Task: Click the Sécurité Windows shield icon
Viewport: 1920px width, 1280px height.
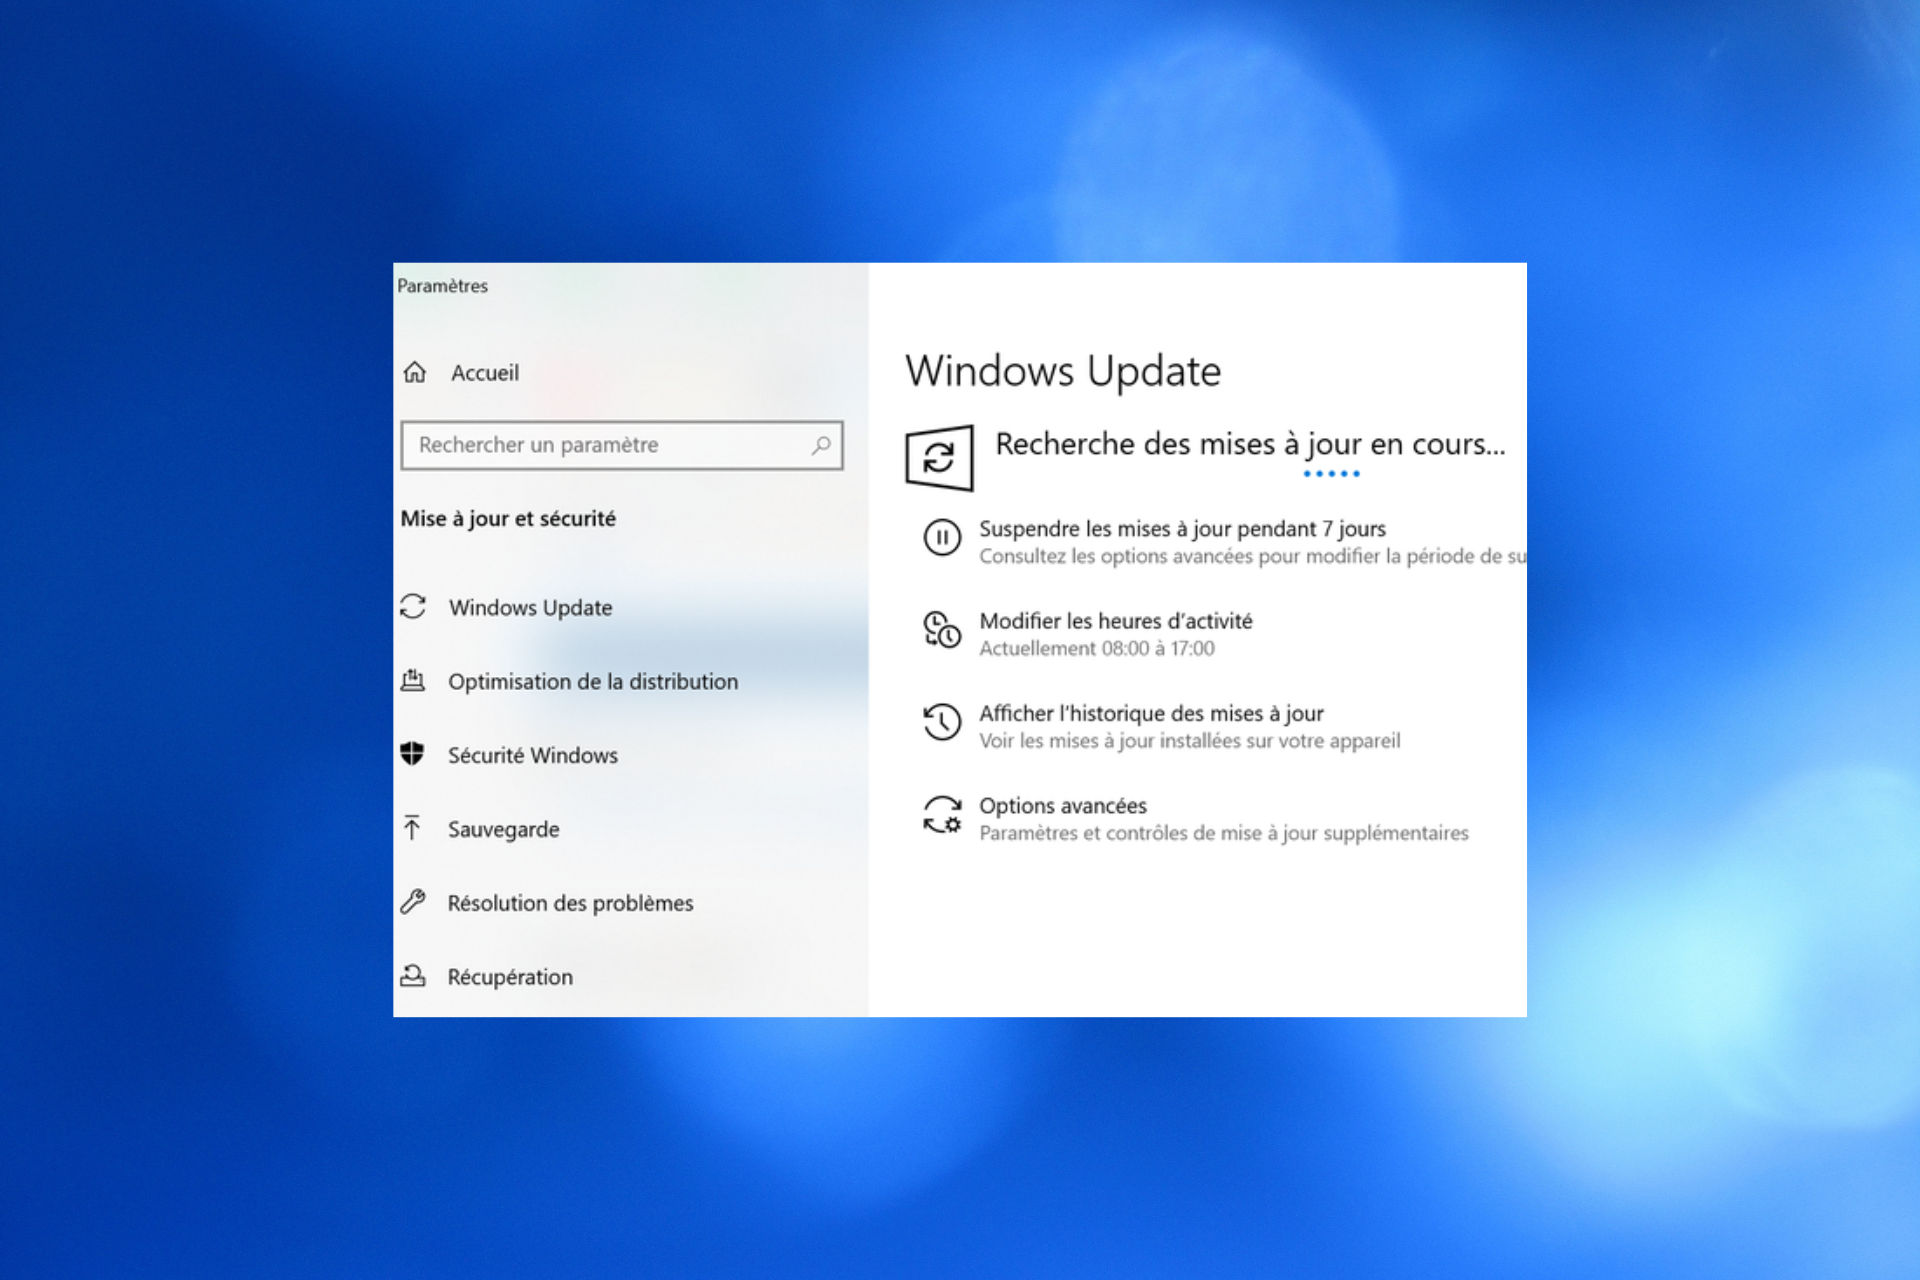Action: click(x=412, y=754)
